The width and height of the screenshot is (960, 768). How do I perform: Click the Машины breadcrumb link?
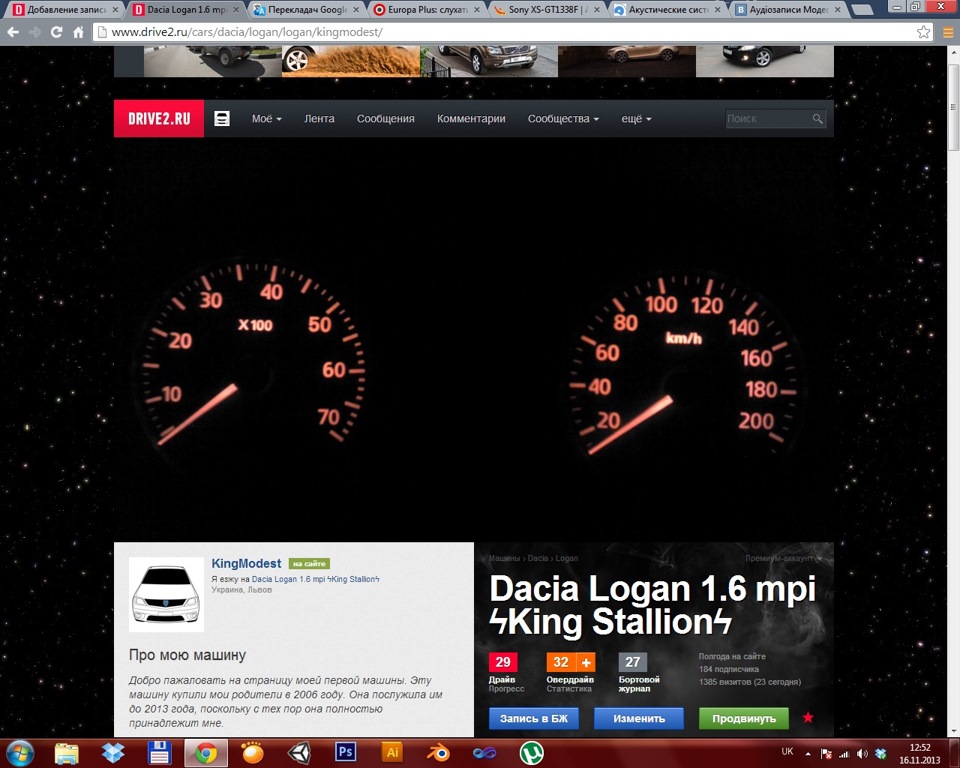tap(503, 558)
